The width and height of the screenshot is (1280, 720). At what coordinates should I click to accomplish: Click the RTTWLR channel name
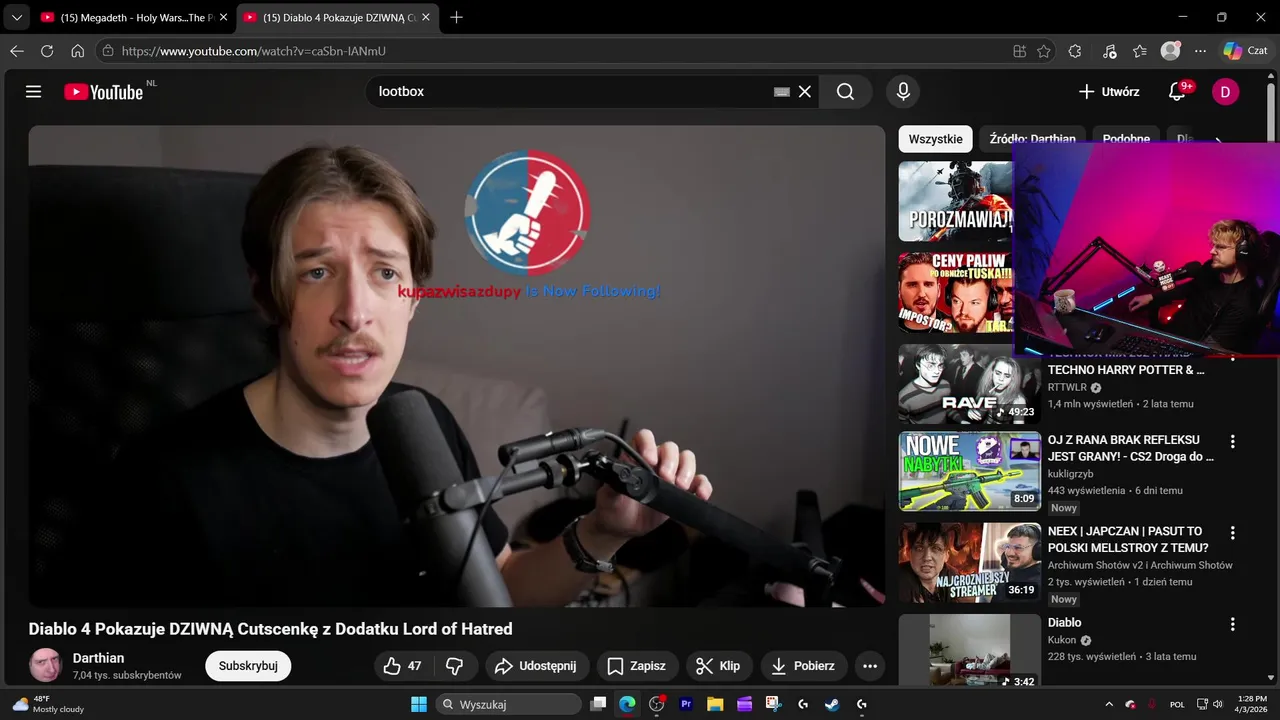coord(1067,387)
